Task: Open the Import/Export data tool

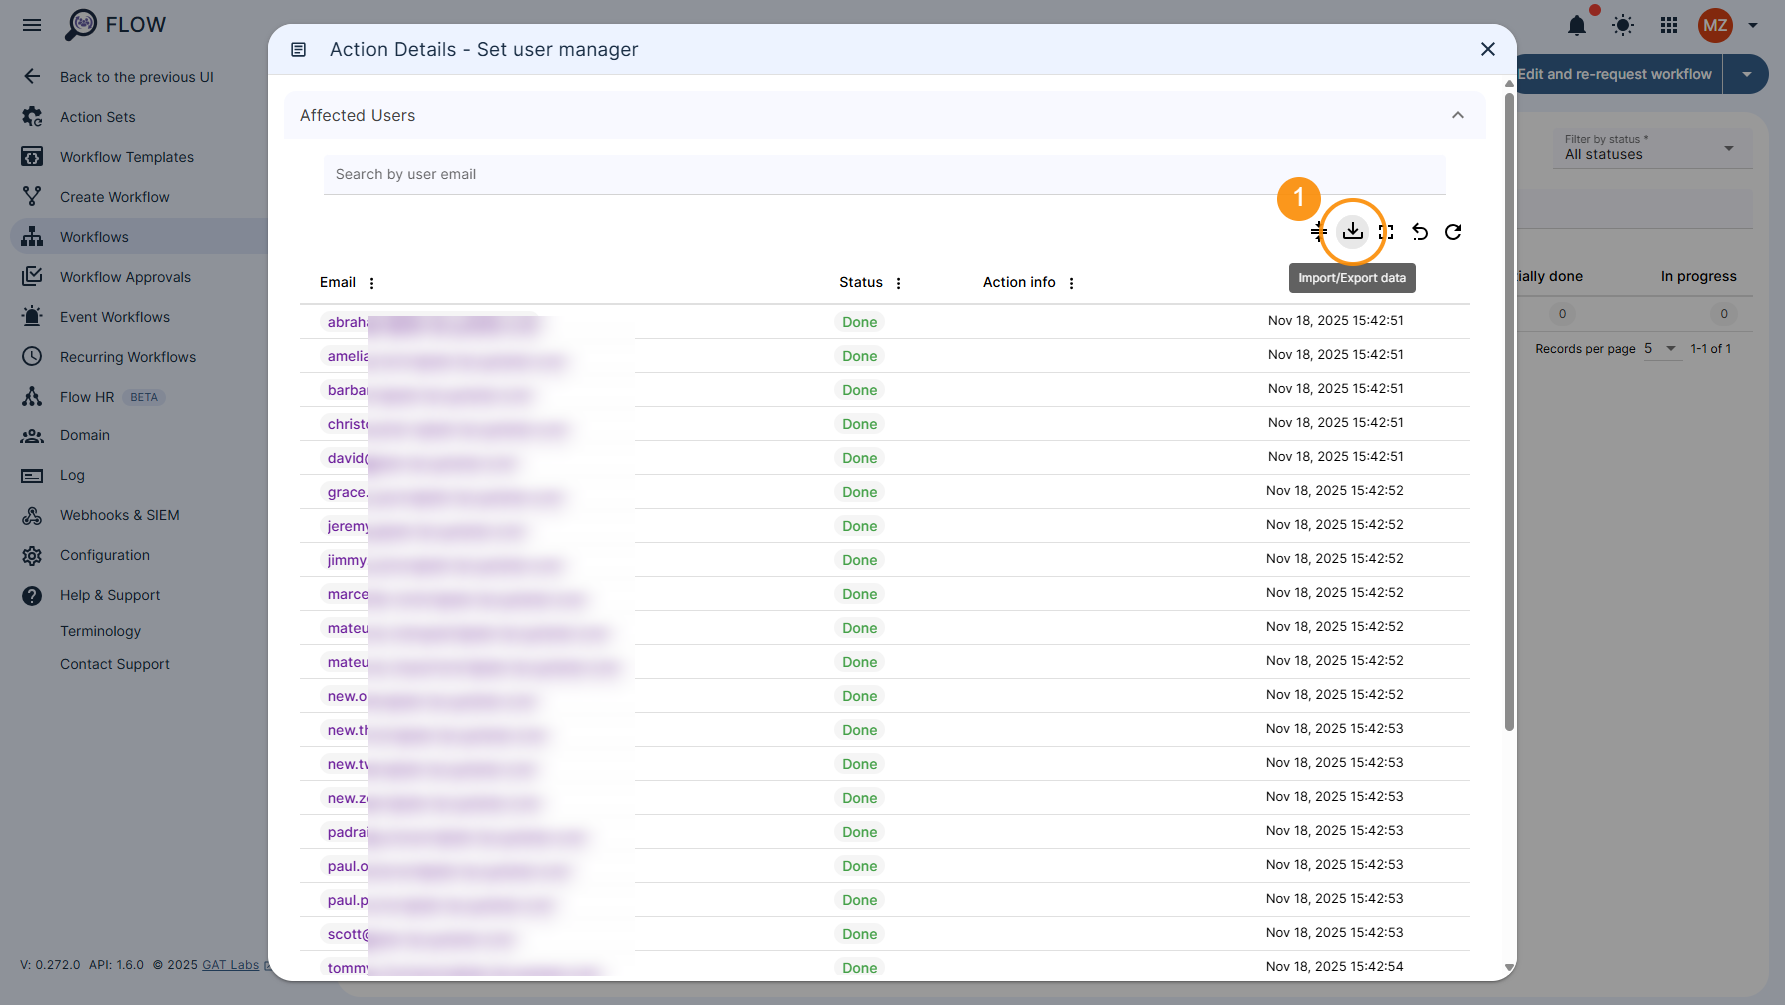Action: (x=1352, y=231)
